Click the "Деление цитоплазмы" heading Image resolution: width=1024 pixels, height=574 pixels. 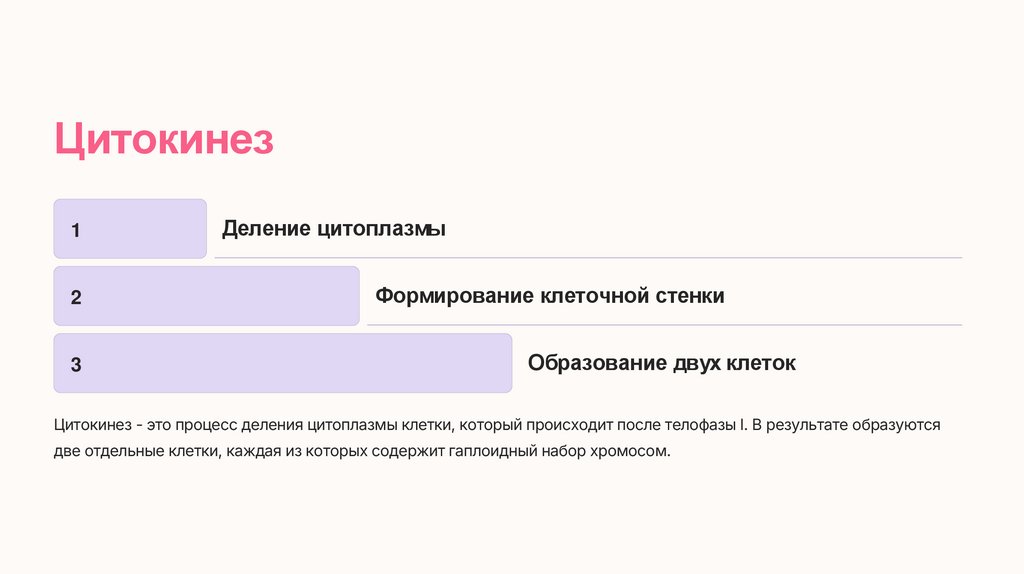(x=334, y=229)
